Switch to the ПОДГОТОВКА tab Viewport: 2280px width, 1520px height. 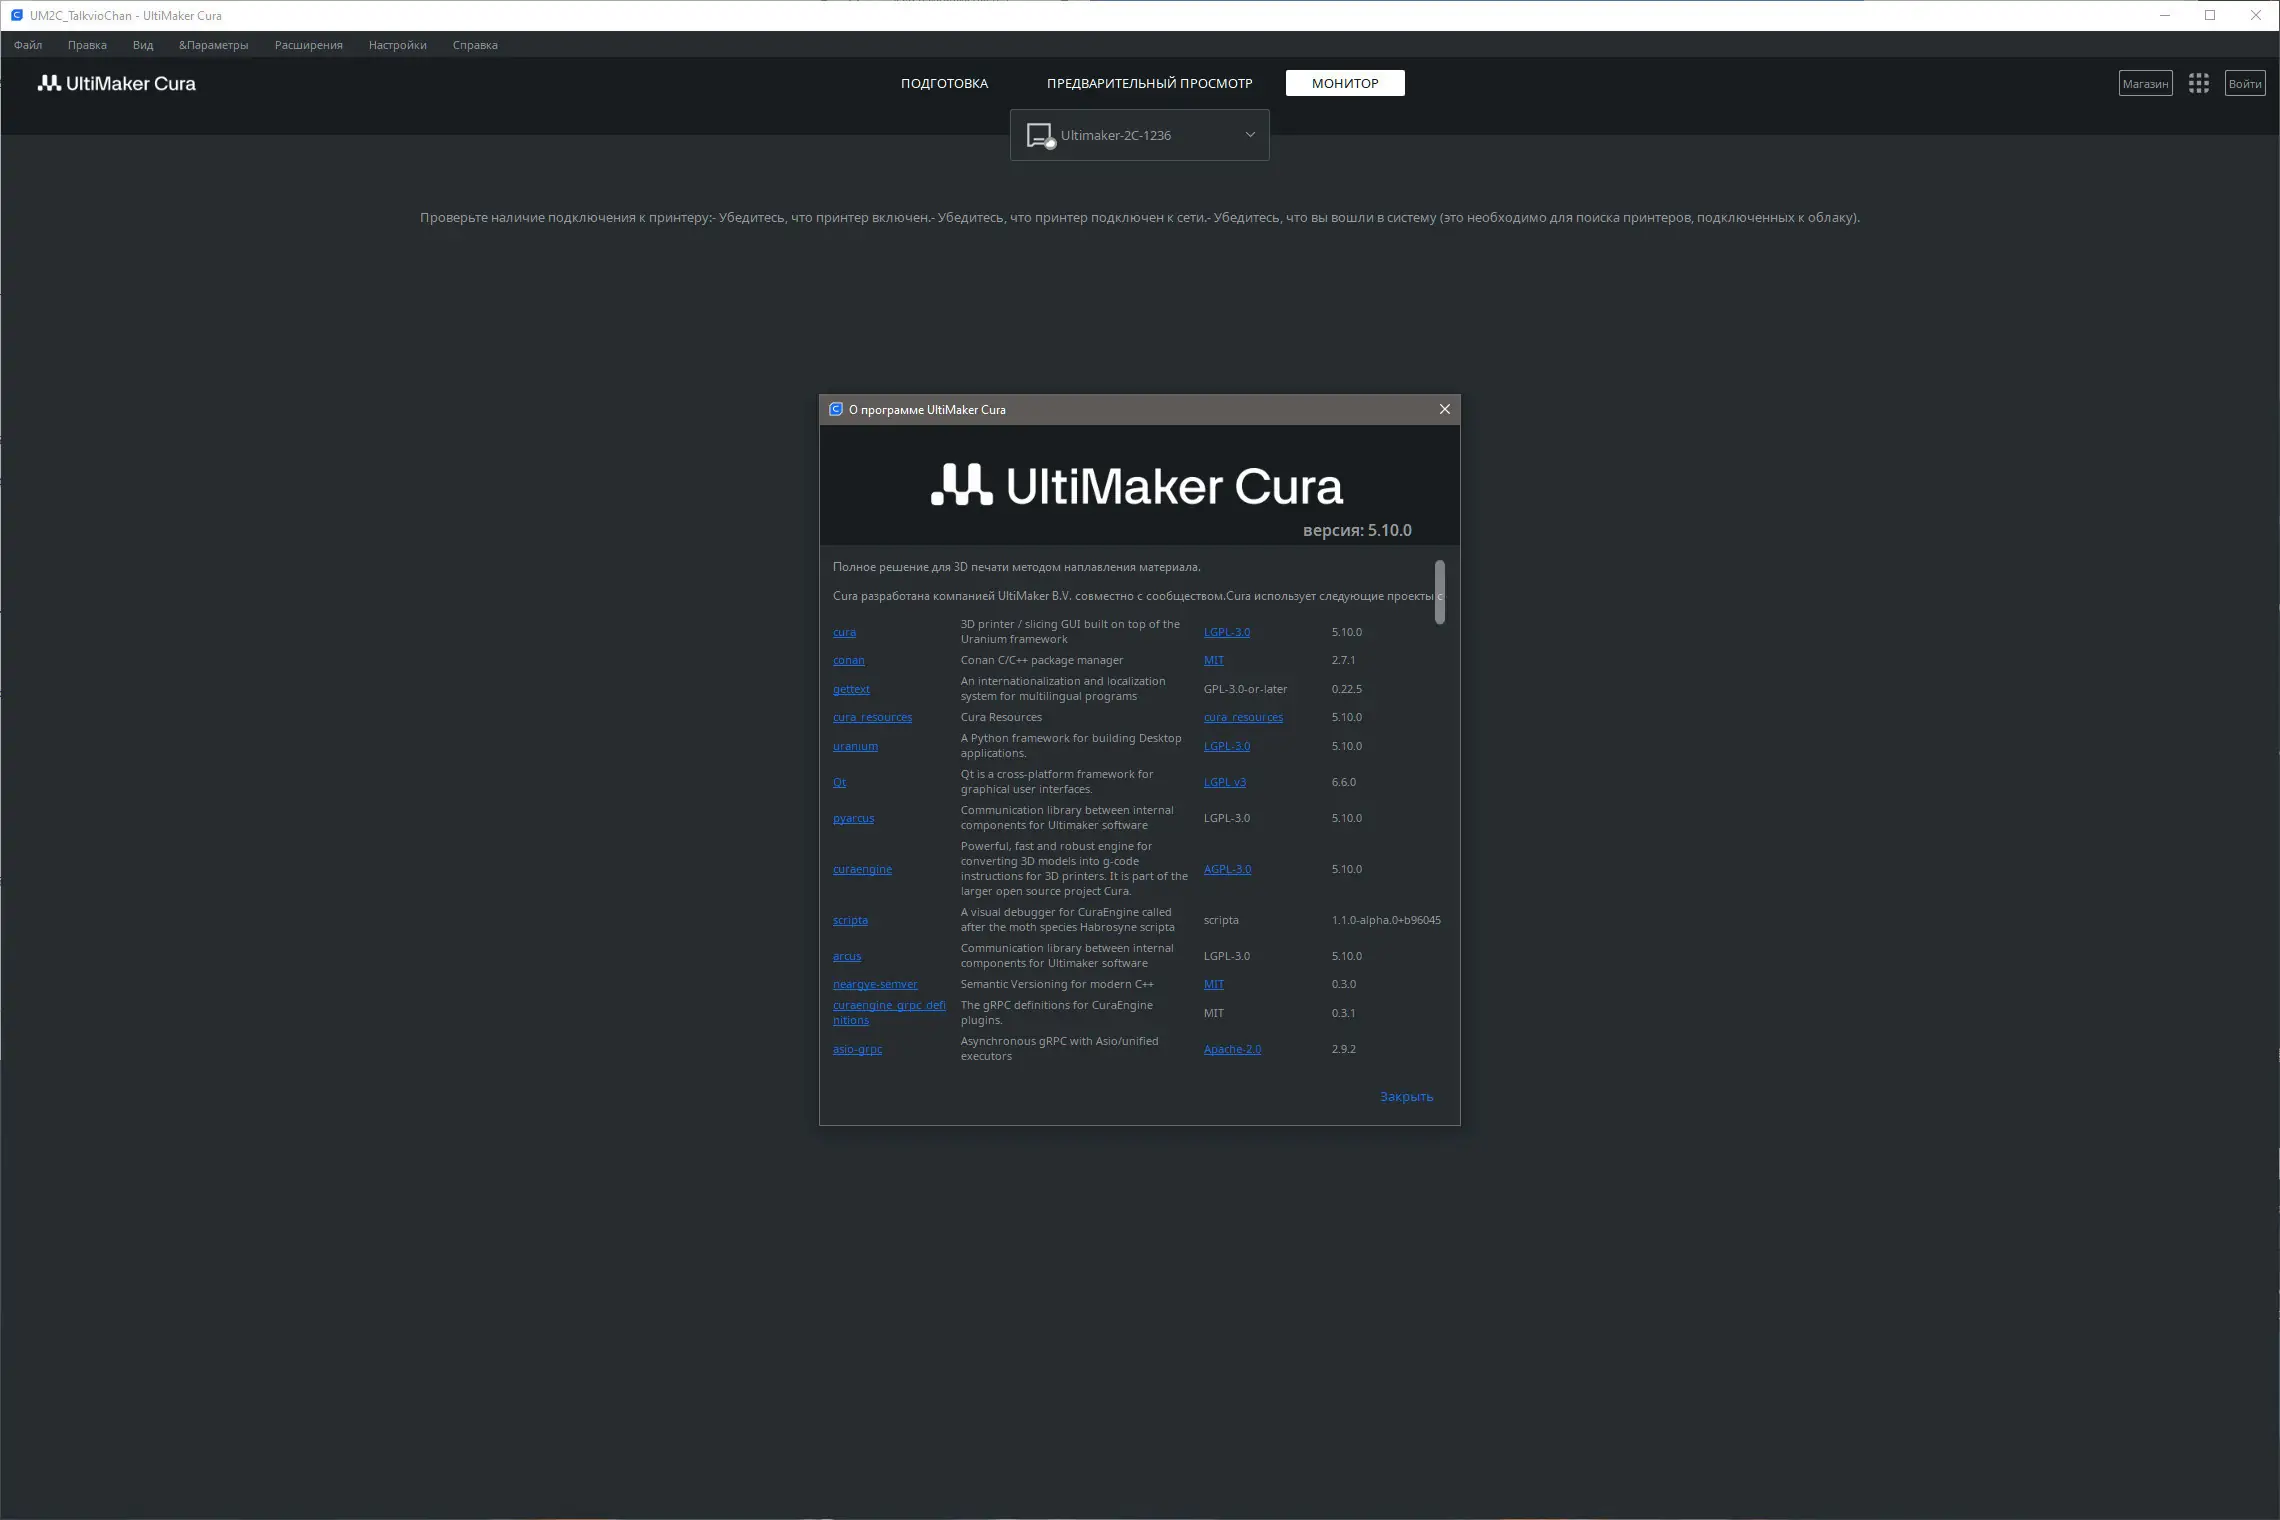pyautogui.click(x=944, y=83)
